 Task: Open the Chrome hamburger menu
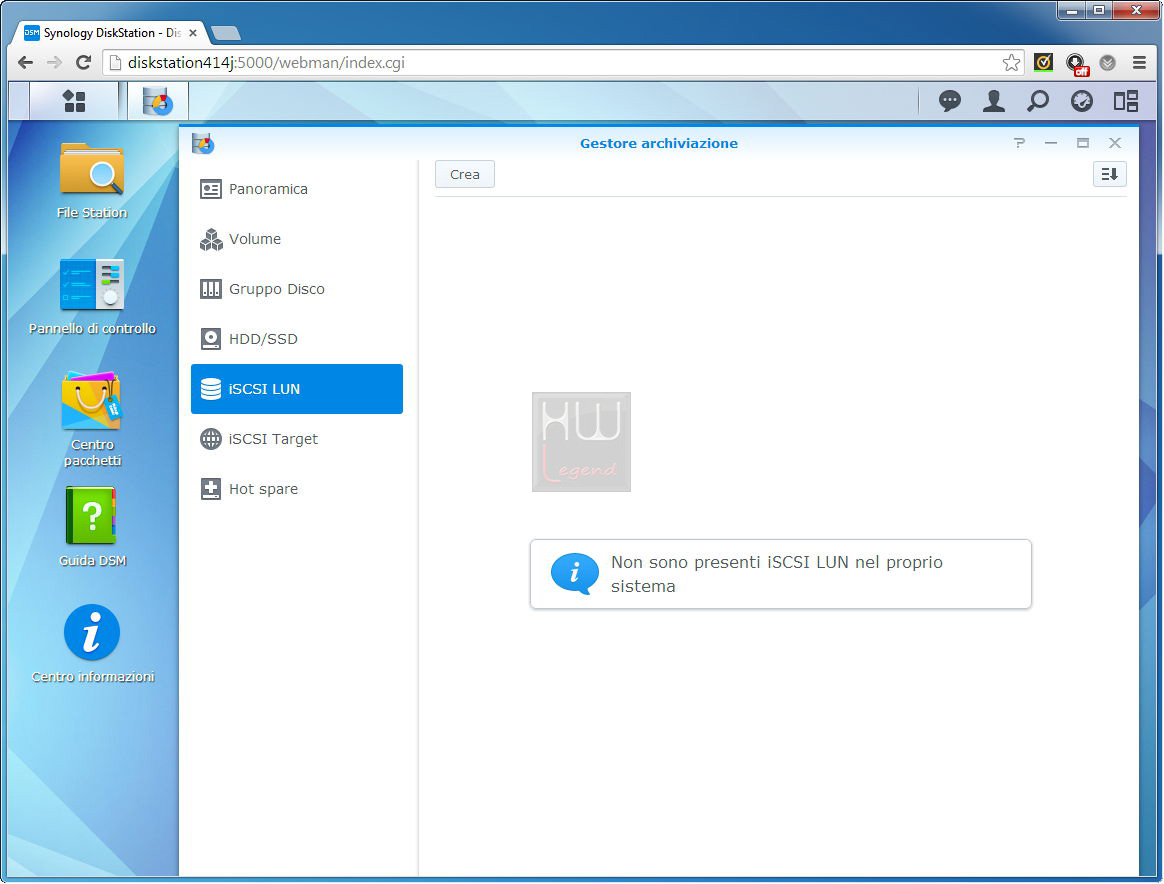point(1140,62)
